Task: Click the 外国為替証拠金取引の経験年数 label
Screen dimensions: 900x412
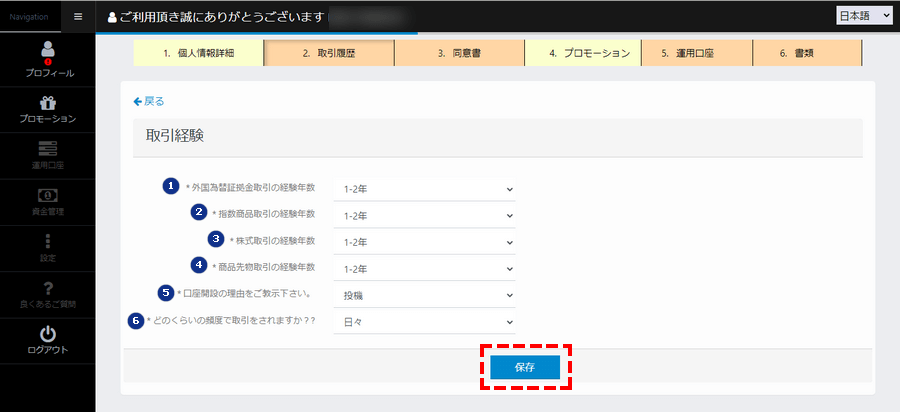Action: pyautogui.click(x=252, y=187)
